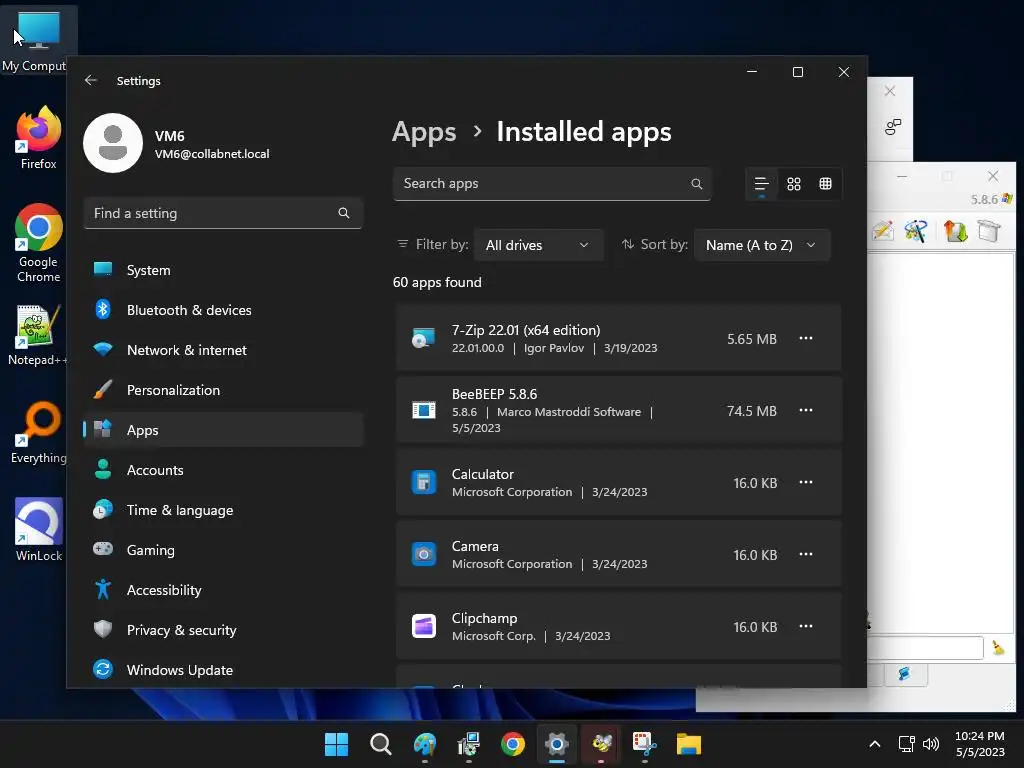
Task: Click the pencil icon in BeeBEEP toolbar
Action: point(882,231)
